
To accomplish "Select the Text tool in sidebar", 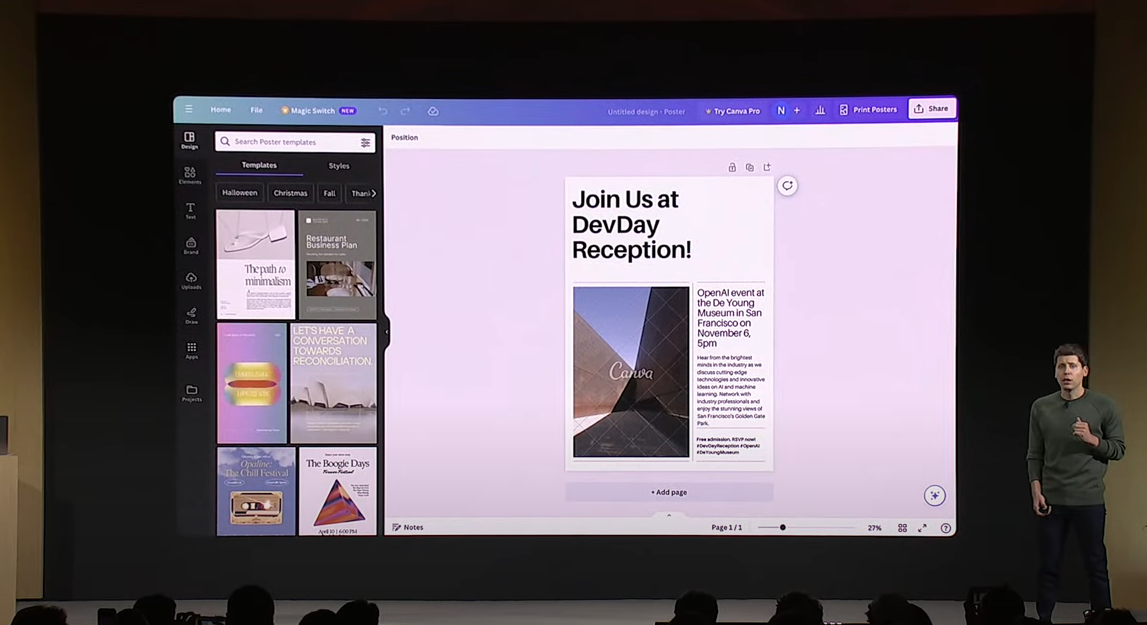I will 190,209.
